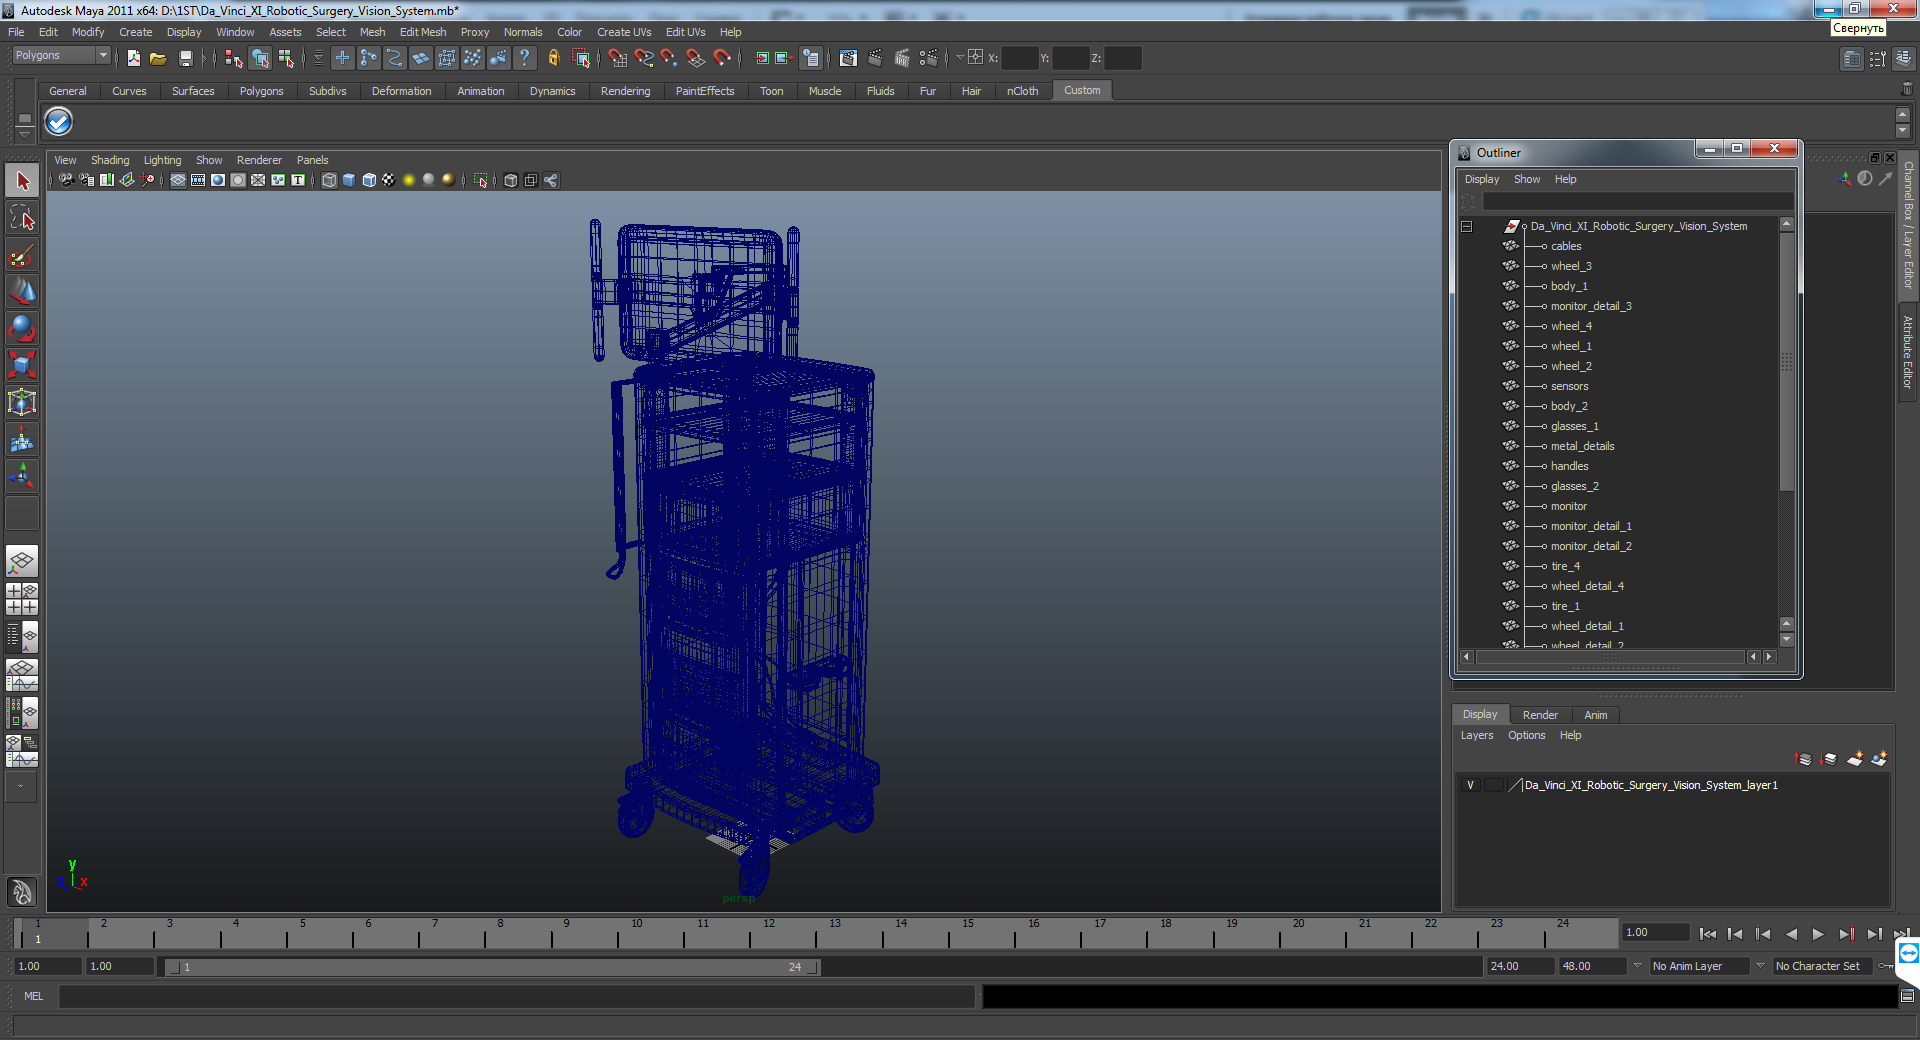Select the Universal Manipulator tool

click(22, 403)
